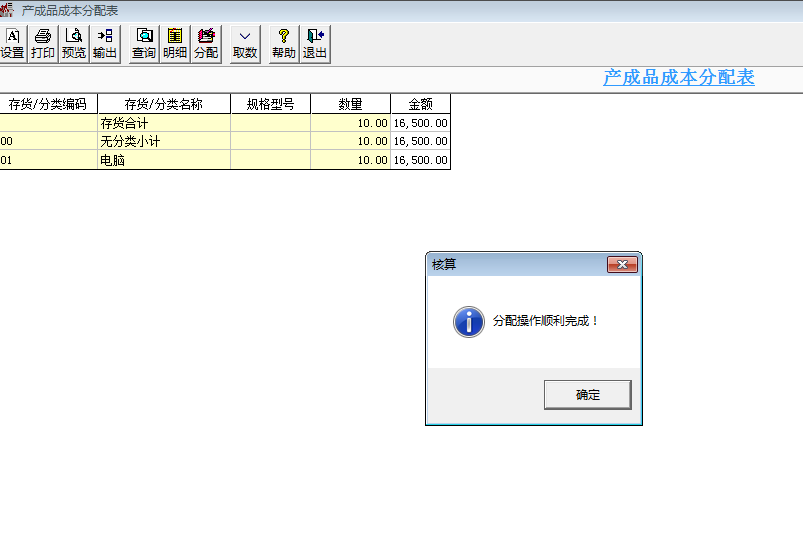The image size is (803, 551).
Task: Click the 数量 value in 无分类小计 row
Action: coord(350,141)
